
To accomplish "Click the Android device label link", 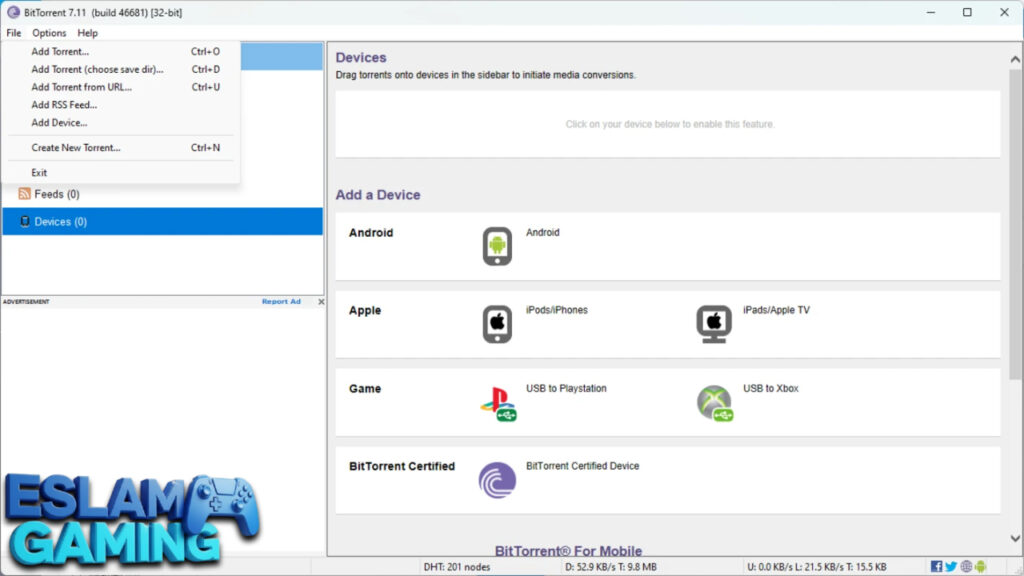I will click(x=543, y=232).
